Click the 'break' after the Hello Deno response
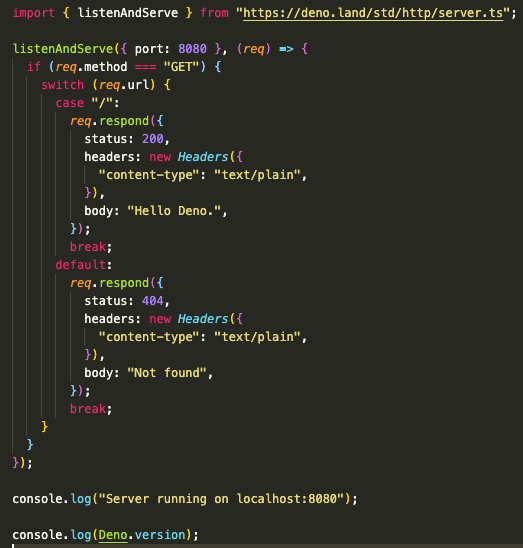The width and height of the screenshot is (523, 548). pos(88,247)
